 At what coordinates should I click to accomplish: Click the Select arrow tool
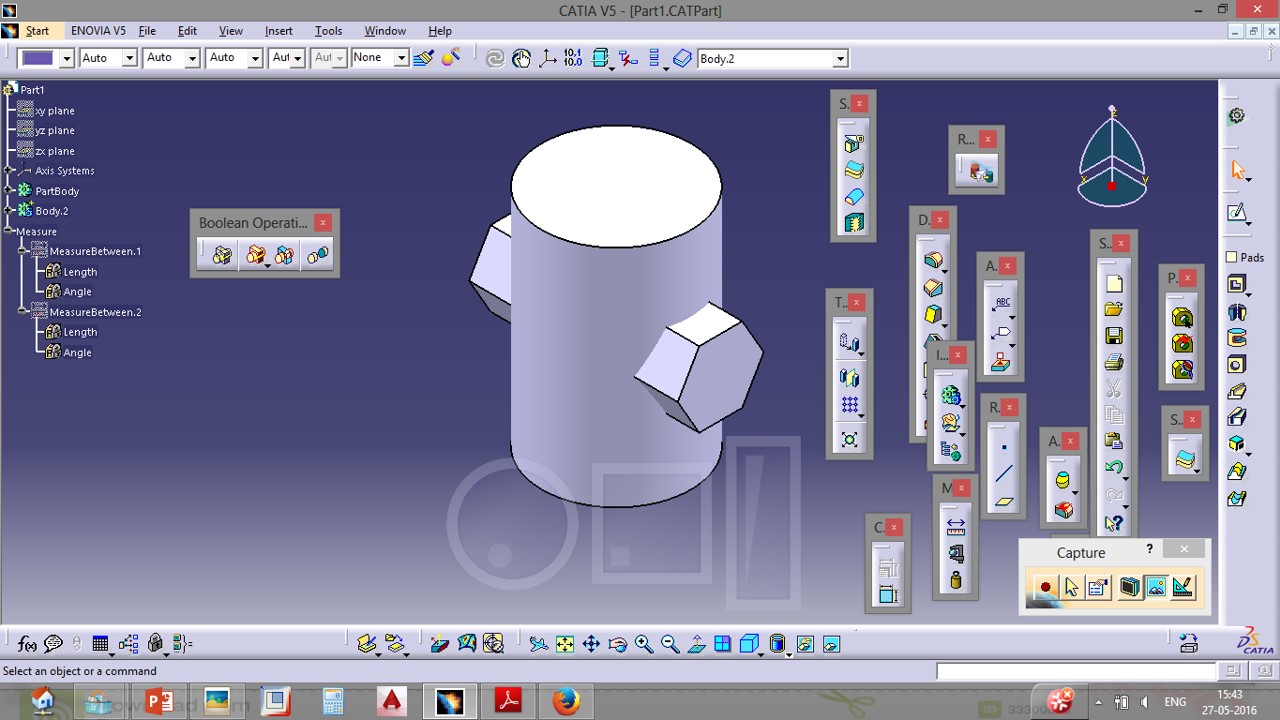pos(1238,171)
